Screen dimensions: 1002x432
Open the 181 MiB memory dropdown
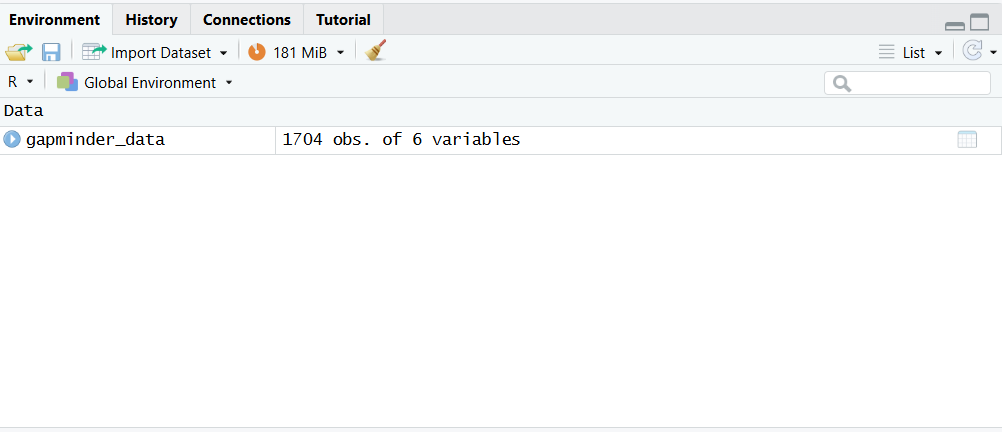[x=340, y=53]
